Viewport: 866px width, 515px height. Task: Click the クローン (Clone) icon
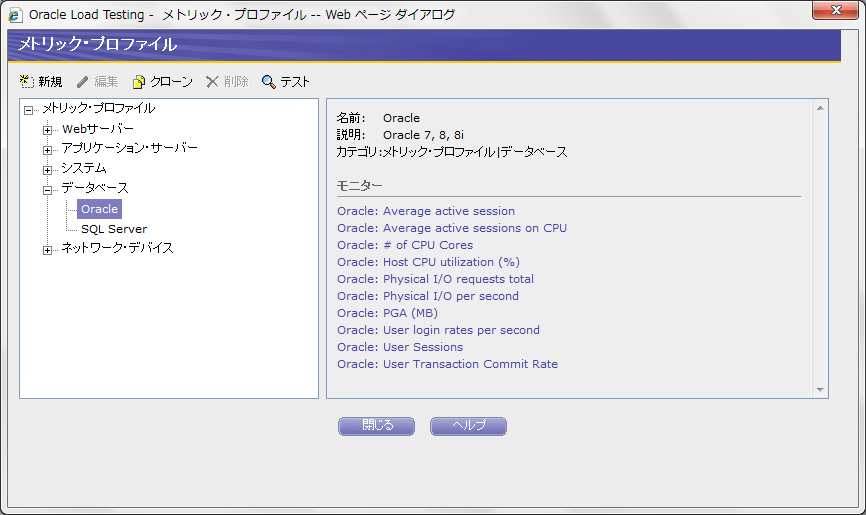pos(139,82)
